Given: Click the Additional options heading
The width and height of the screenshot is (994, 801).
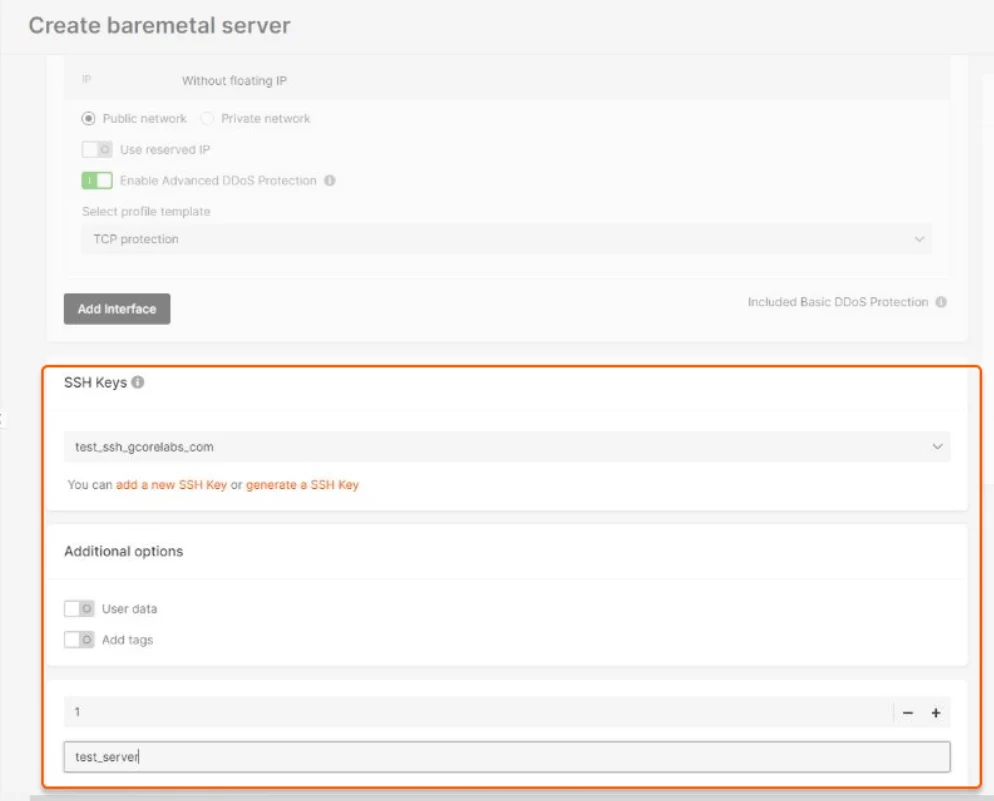Looking at the screenshot, I should 124,551.
